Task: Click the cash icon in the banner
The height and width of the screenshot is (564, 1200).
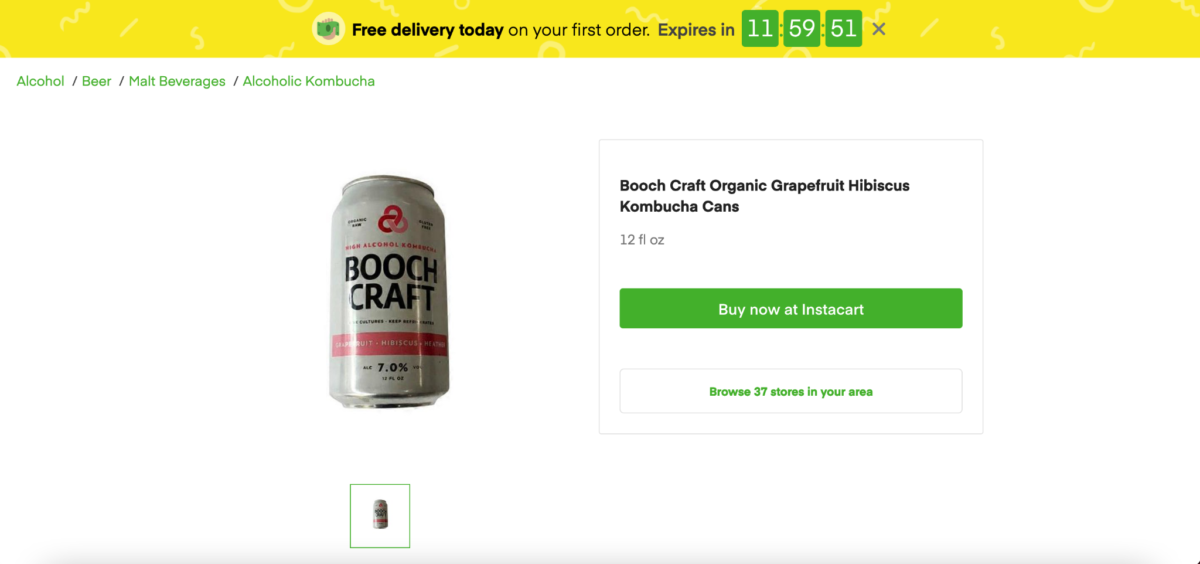Action: pyautogui.click(x=327, y=29)
